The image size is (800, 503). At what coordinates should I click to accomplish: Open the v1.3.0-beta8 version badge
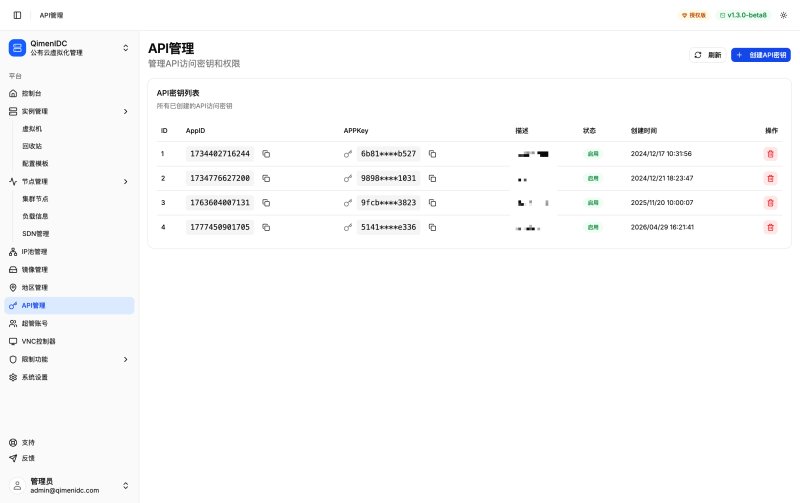[743, 15]
